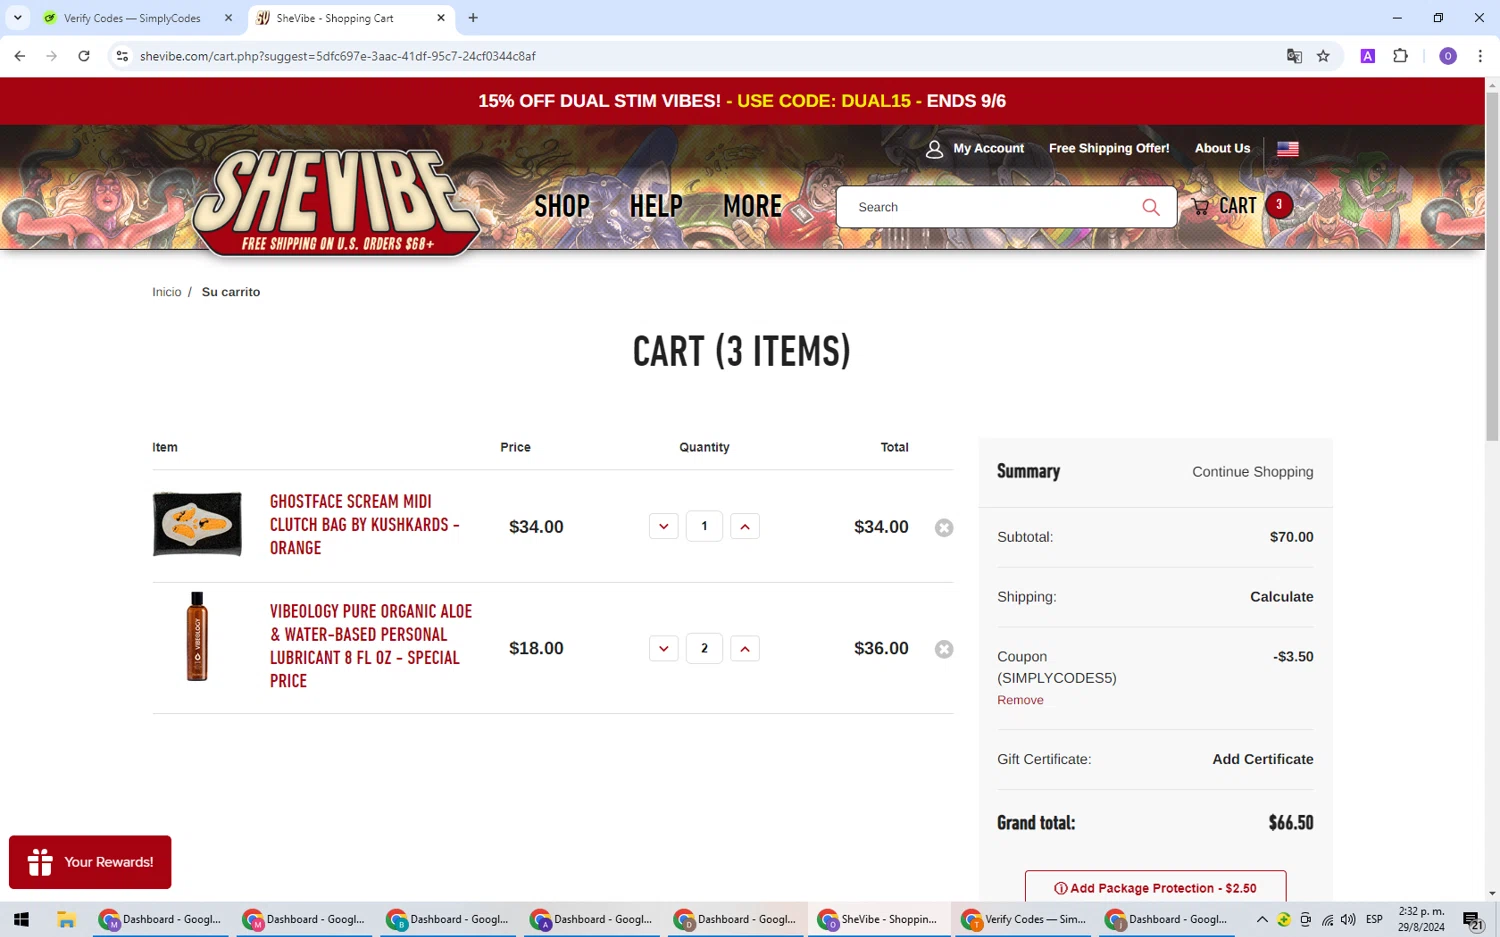Add Package Protection for $2.50
Viewport: 1500px width, 937px height.
(1155, 887)
